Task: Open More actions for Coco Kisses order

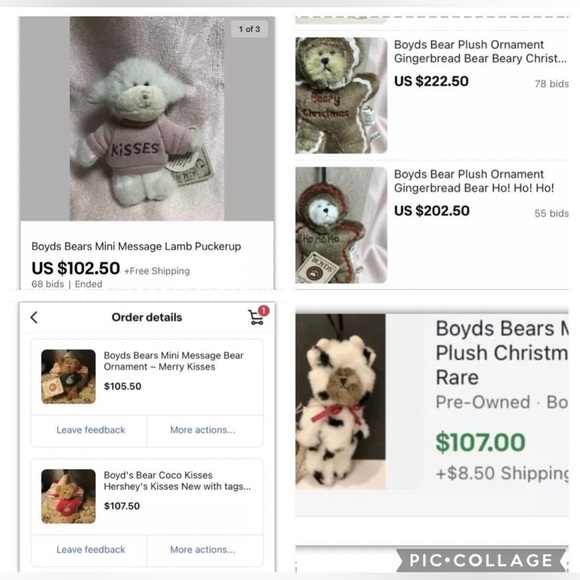Action: point(202,549)
